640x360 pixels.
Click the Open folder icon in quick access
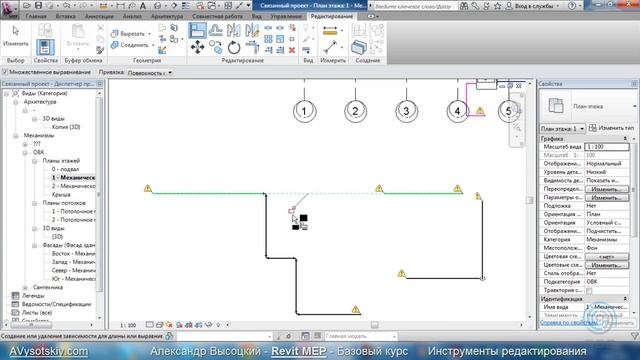27,6
